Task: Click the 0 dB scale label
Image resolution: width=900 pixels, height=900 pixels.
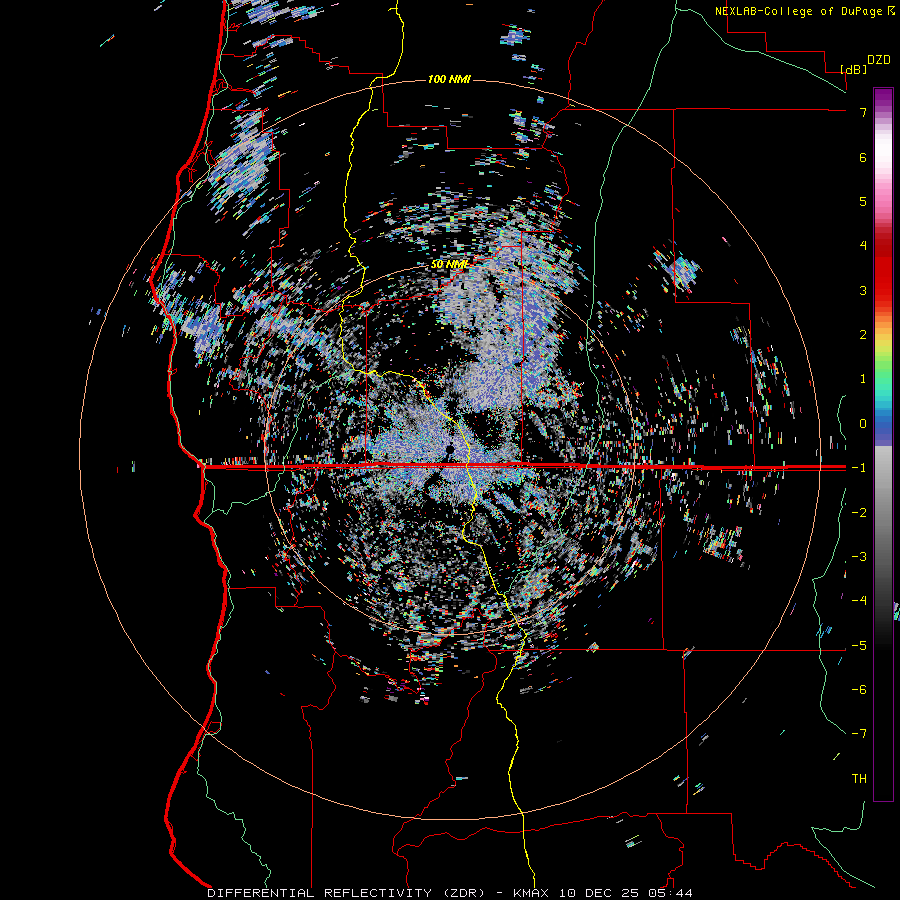Action: (x=863, y=424)
